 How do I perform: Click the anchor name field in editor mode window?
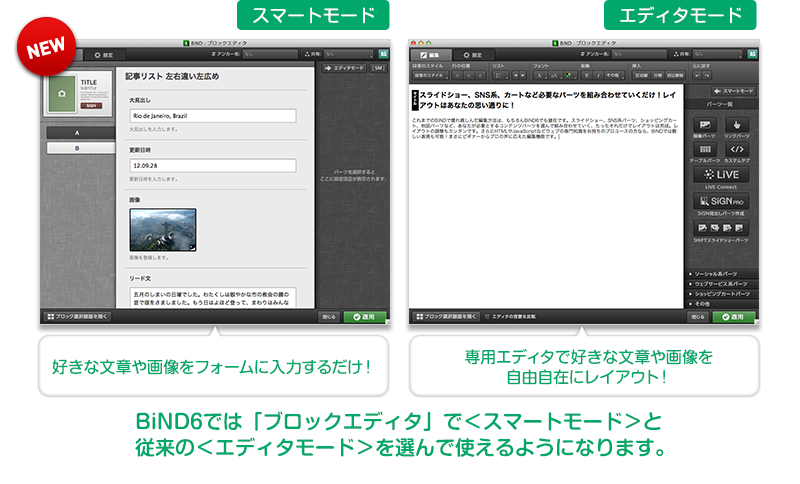click(x=639, y=54)
